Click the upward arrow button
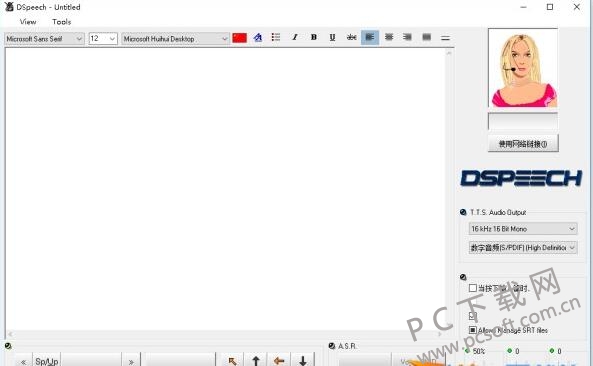The width and height of the screenshot is (593, 366). pyautogui.click(x=256, y=360)
